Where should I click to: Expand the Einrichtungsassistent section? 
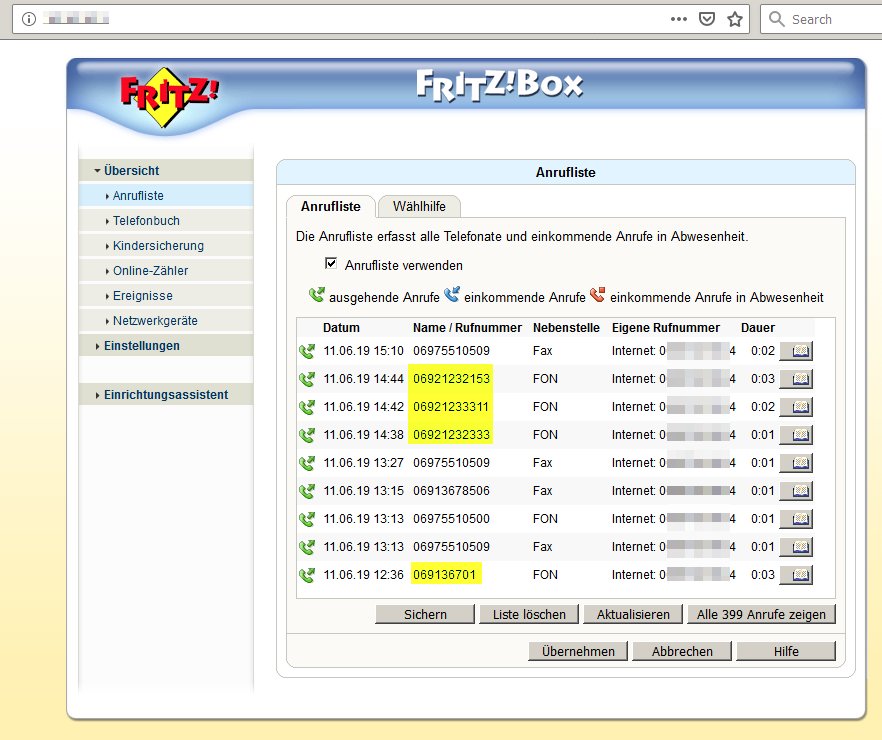tap(166, 395)
